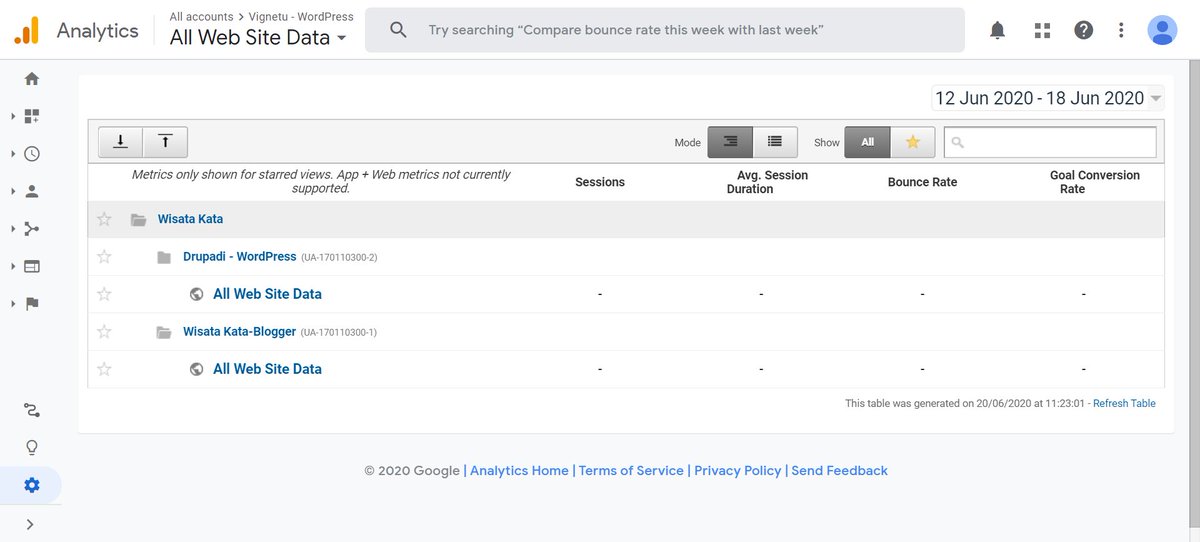Open the Attribution icon in sidebar
This screenshot has height=542, width=1200.
click(x=32, y=410)
